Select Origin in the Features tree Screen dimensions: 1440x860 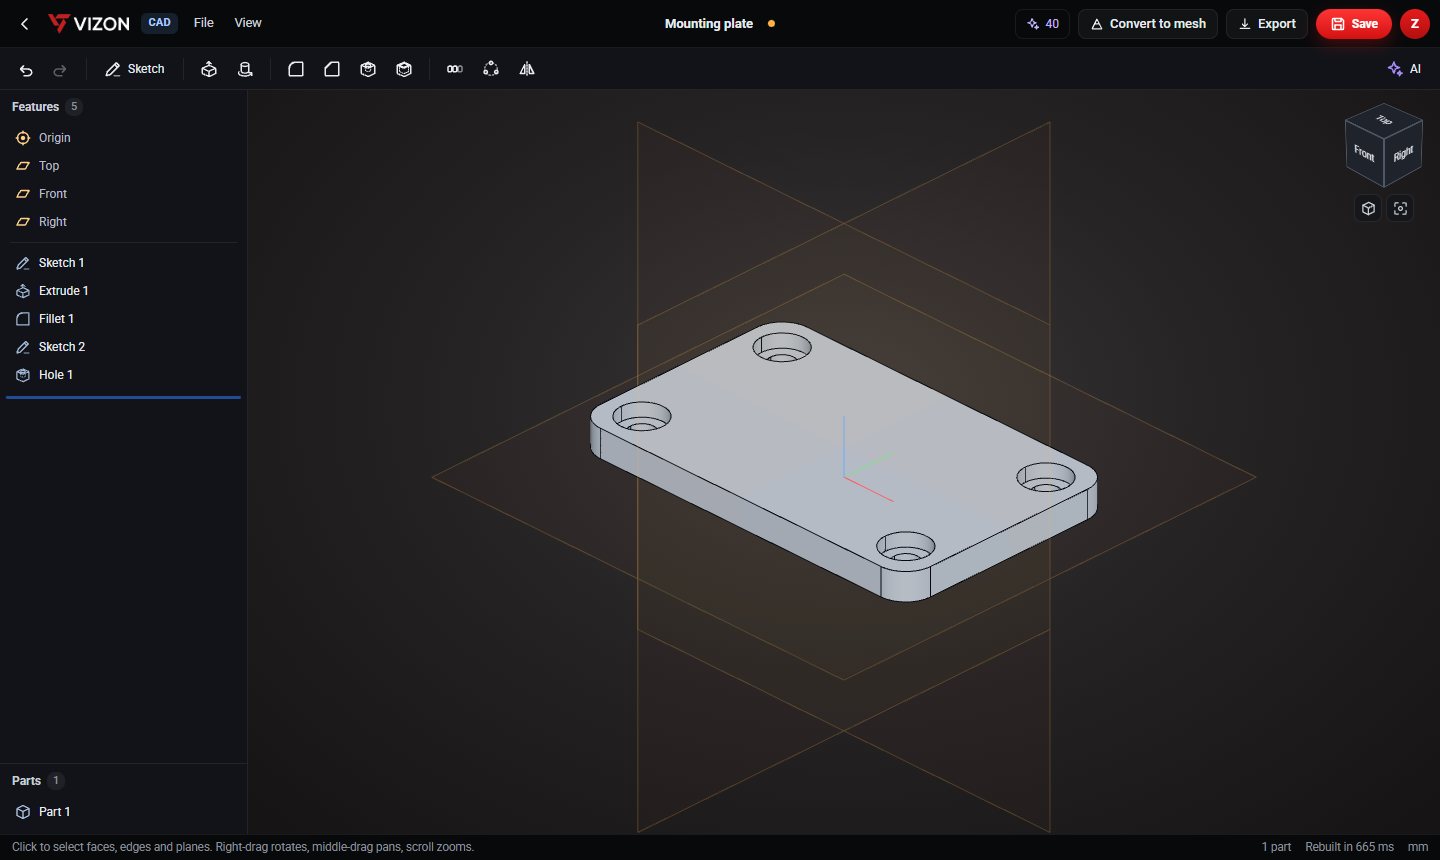pyautogui.click(x=124, y=138)
